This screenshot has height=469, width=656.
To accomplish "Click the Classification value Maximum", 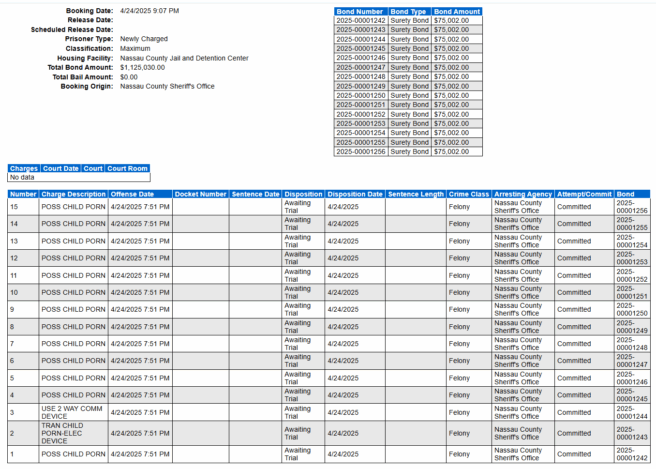I will [135, 49].
